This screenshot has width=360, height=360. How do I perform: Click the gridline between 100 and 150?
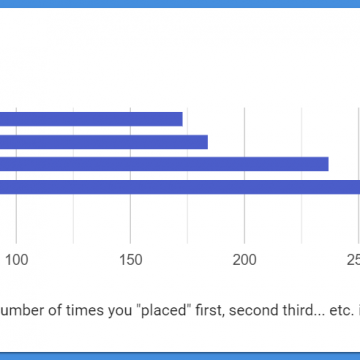73,218
